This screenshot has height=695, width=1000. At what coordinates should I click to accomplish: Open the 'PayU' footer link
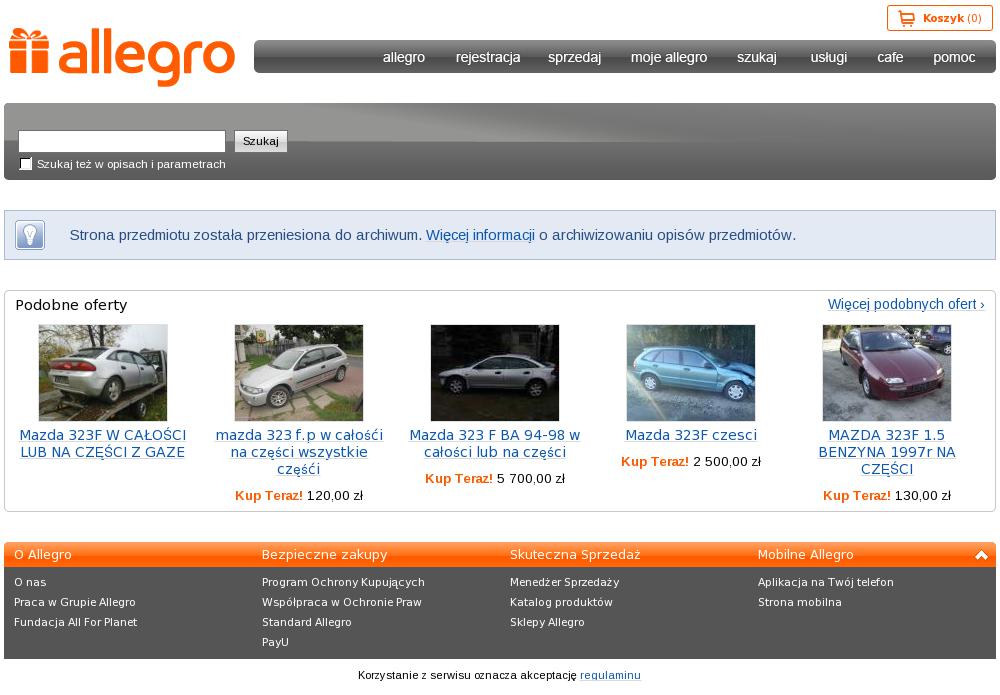click(x=276, y=643)
